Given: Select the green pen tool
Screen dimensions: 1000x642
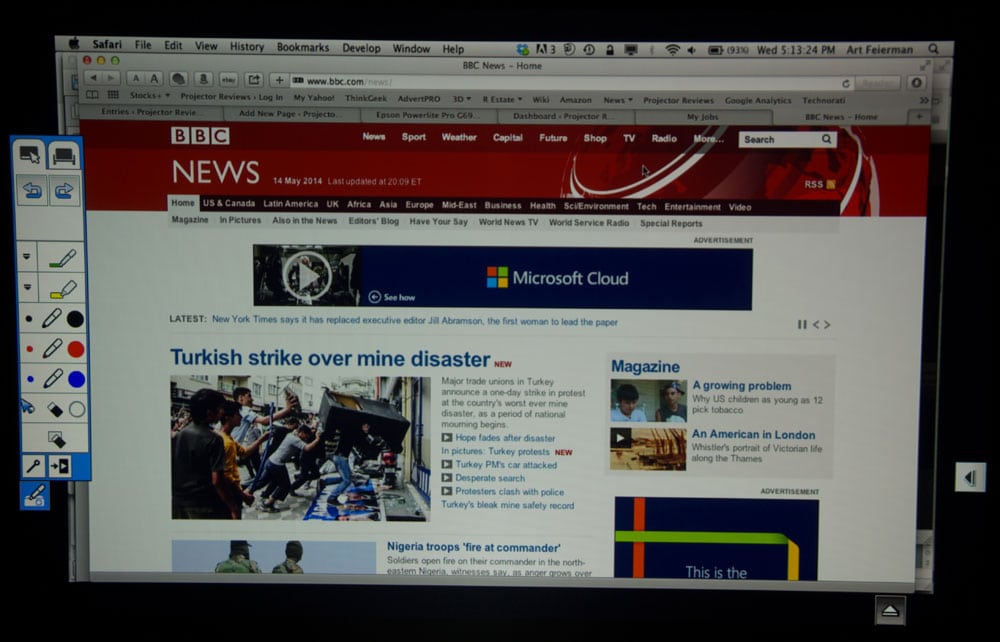Looking at the screenshot, I should tap(62, 258).
